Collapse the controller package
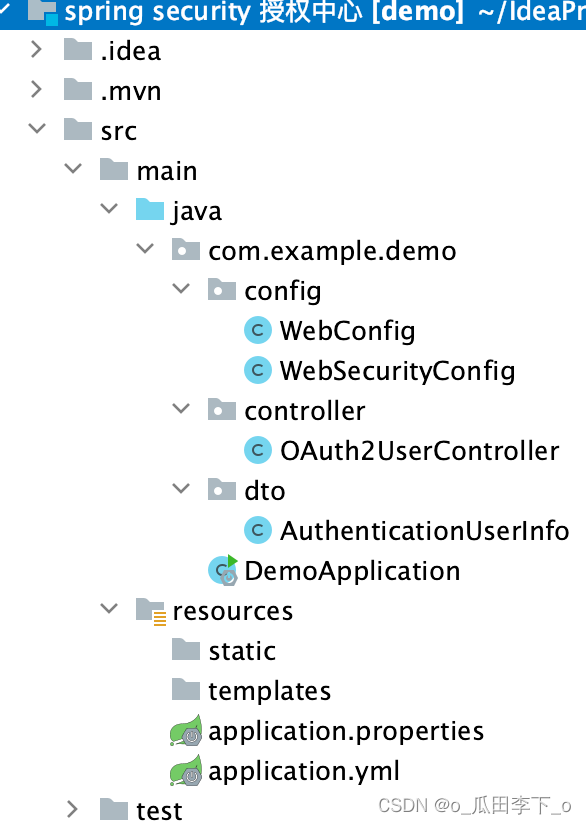The height and width of the screenshot is (824, 586). (x=181, y=410)
